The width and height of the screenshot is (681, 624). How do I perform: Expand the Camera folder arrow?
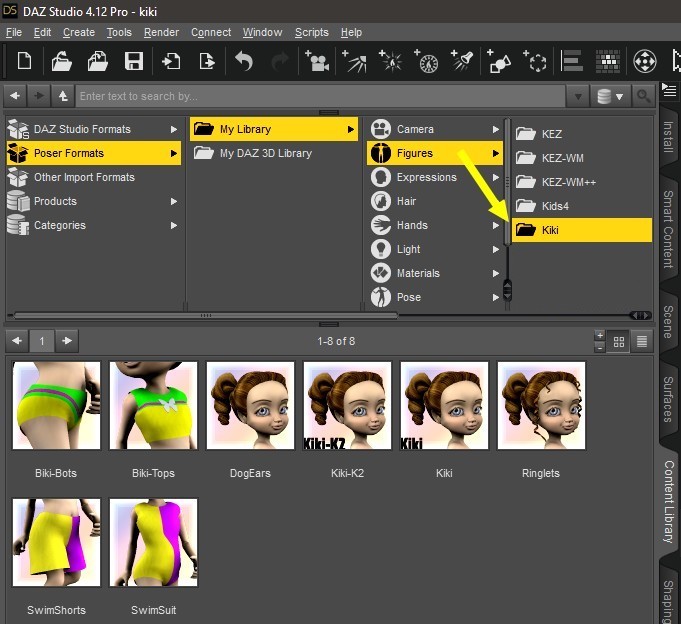pyautogui.click(x=496, y=129)
